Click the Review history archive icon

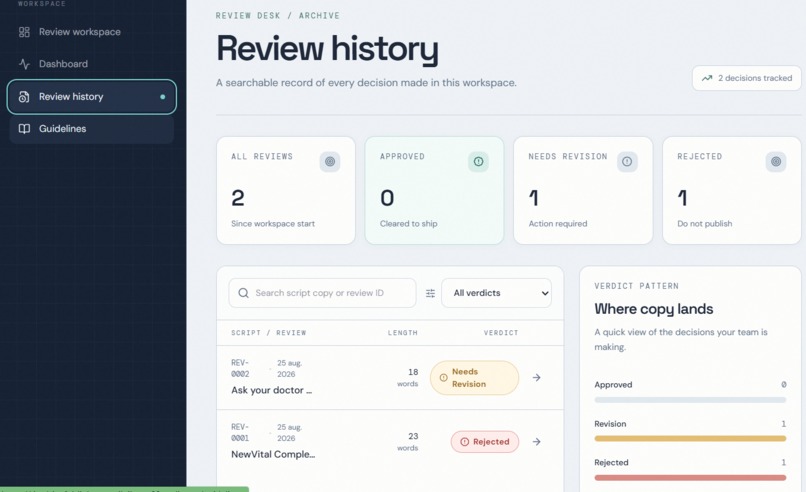[x=24, y=97]
